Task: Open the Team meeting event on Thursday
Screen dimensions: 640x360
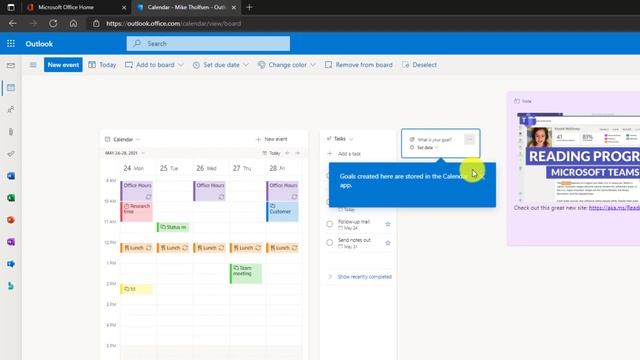Action: tap(245, 273)
